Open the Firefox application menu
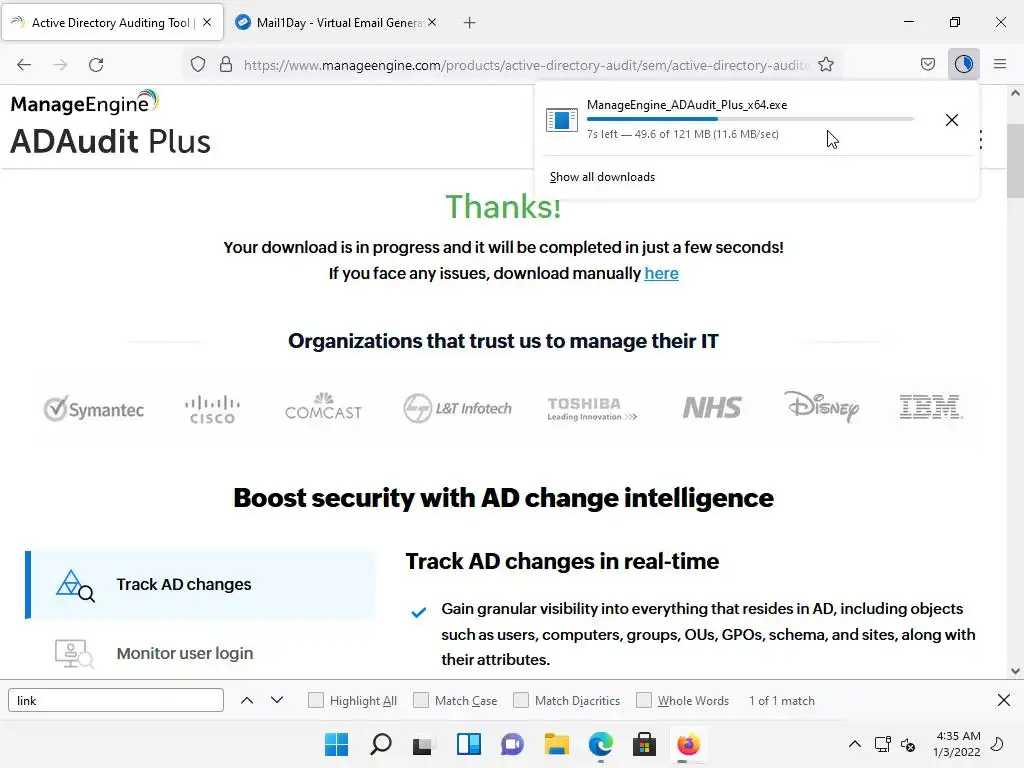 [1000, 65]
